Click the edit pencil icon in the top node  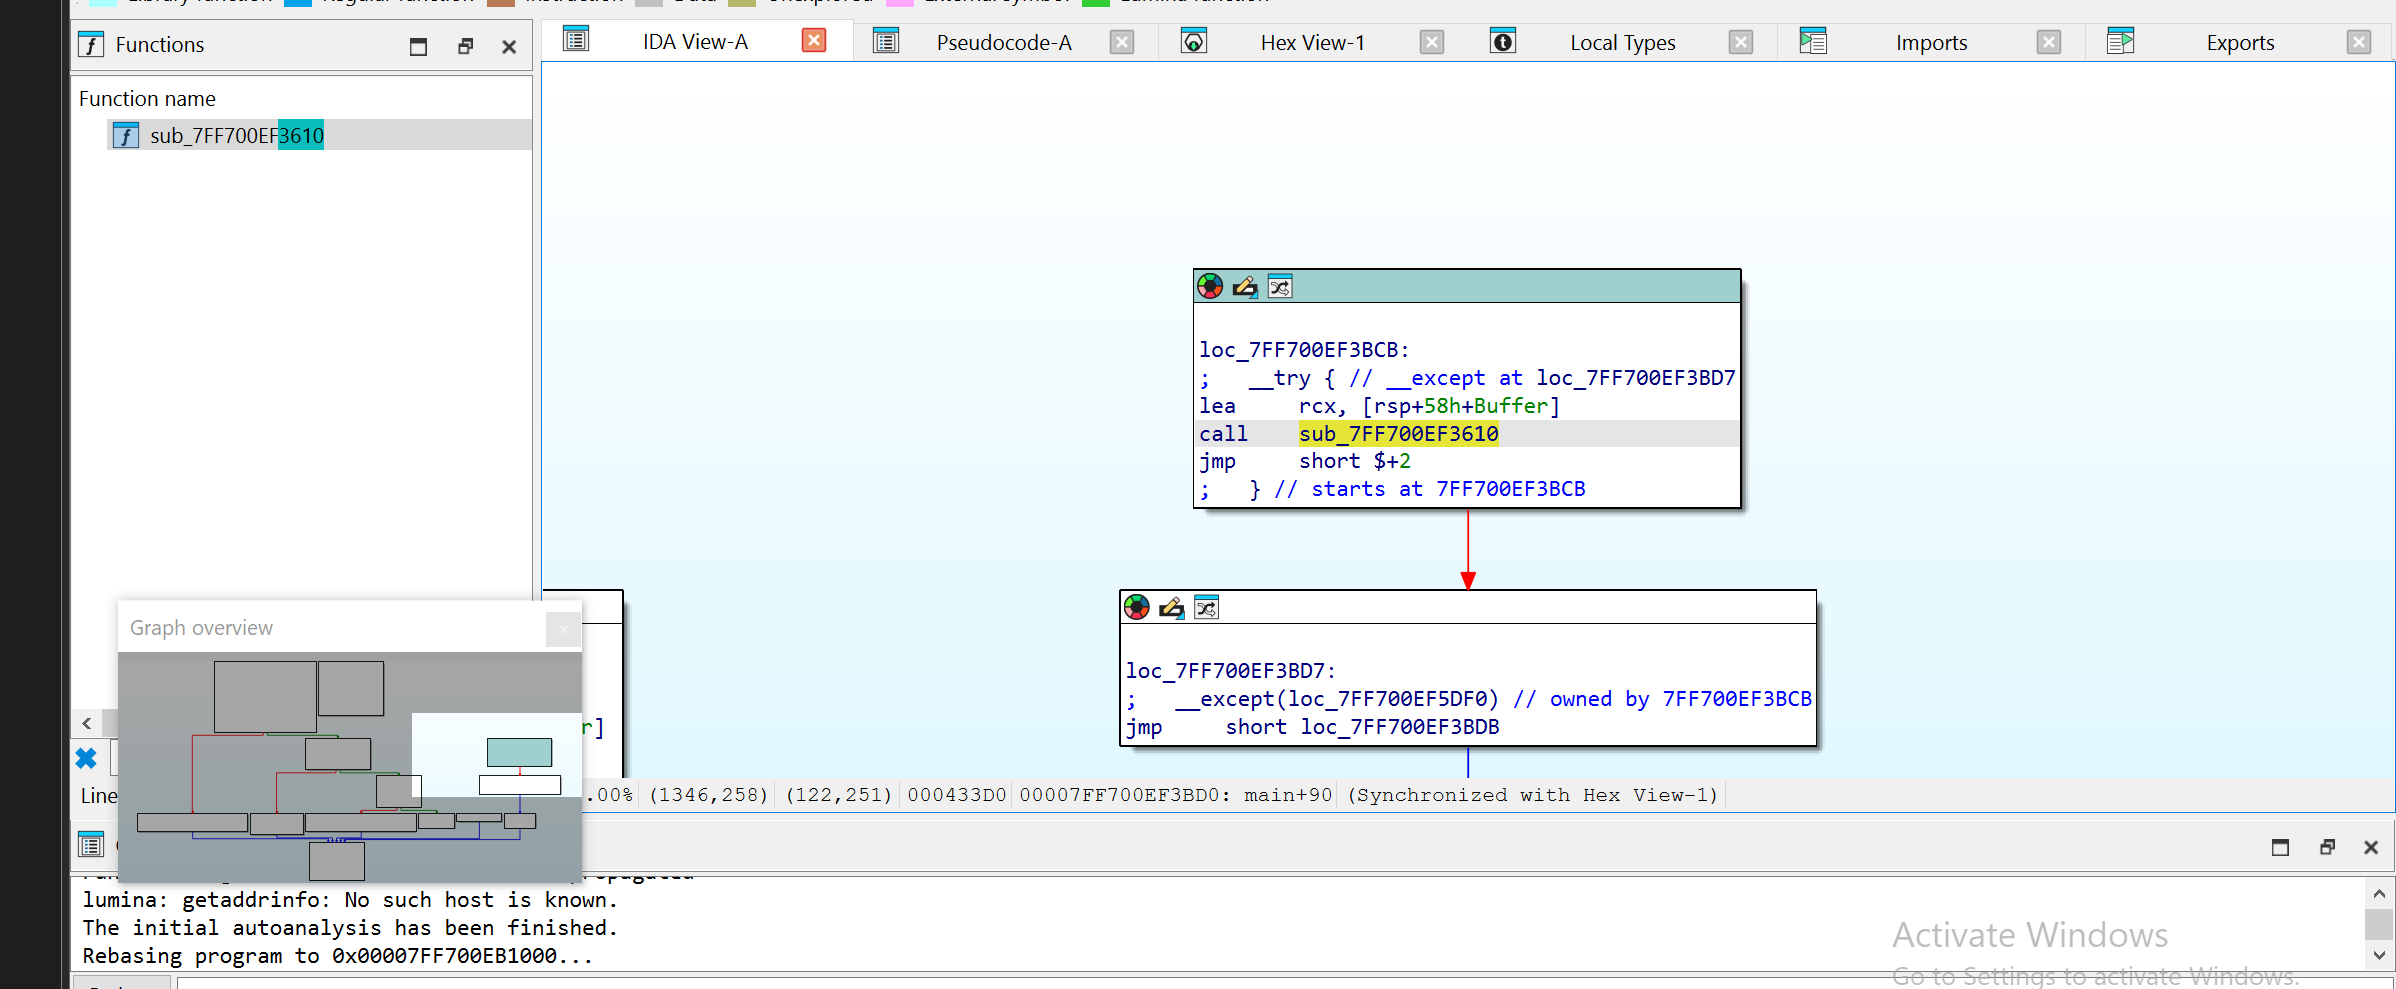click(x=1245, y=287)
